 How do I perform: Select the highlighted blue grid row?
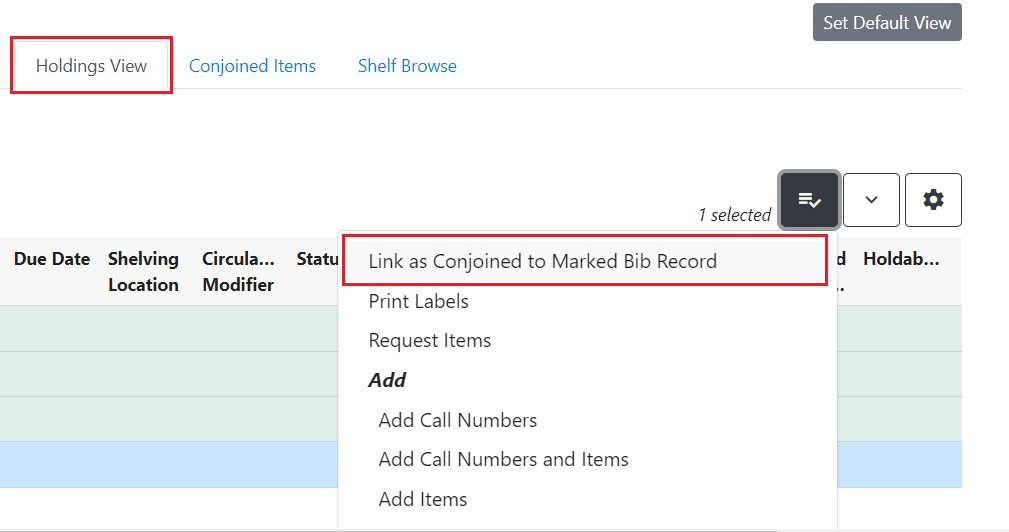170,465
